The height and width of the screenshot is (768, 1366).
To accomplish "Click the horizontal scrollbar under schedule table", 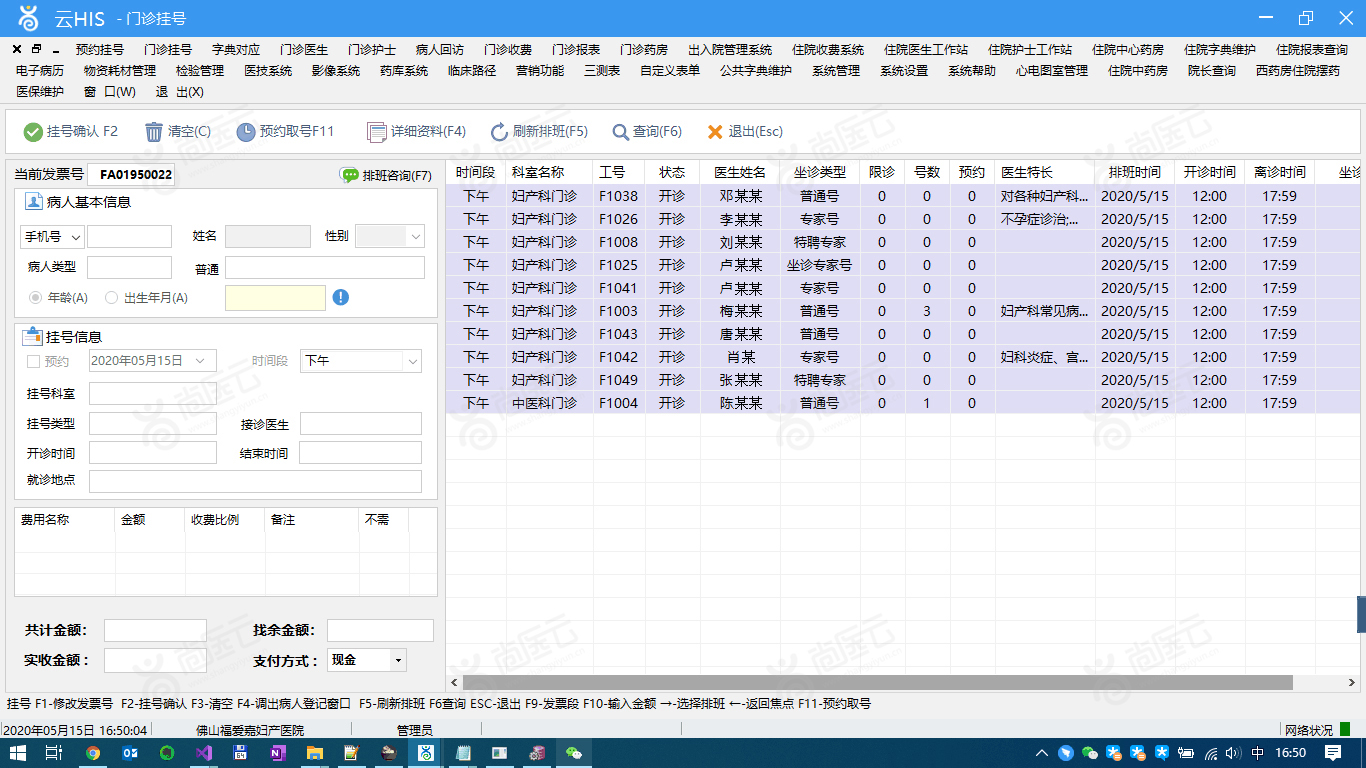I will coord(870,682).
